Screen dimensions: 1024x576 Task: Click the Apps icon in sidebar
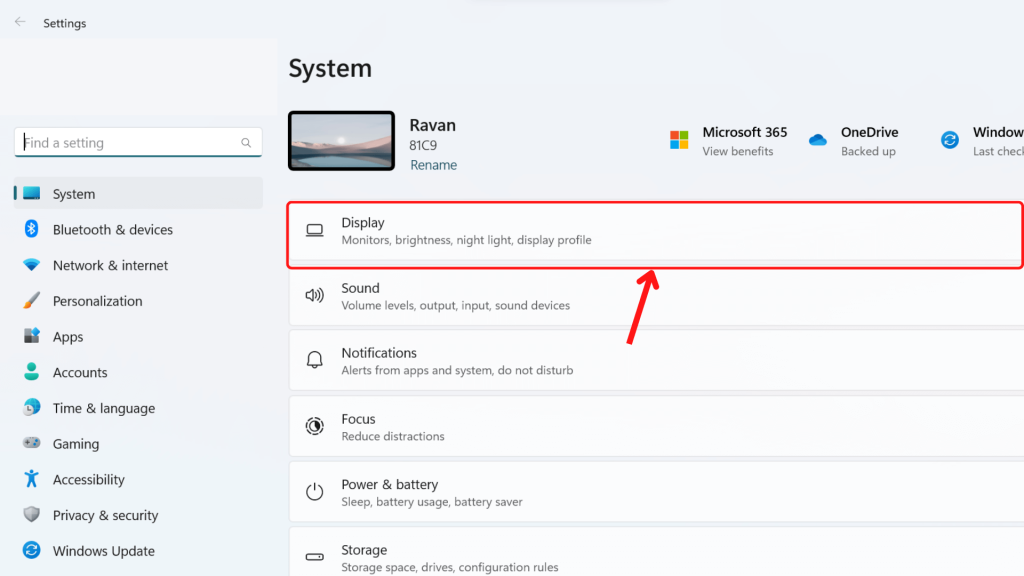[x=31, y=336]
